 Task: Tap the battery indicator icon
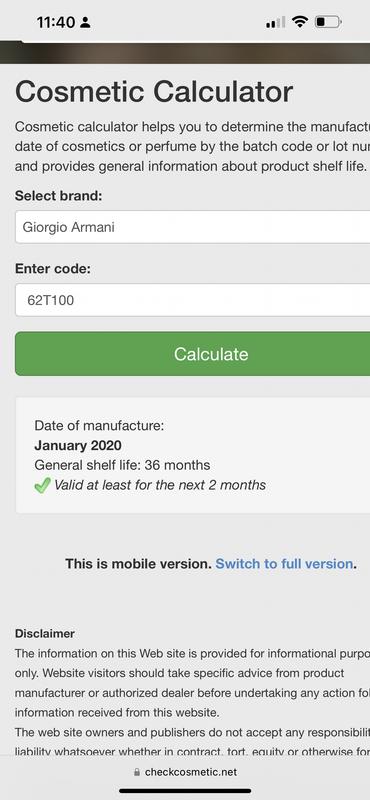pos(328,22)
